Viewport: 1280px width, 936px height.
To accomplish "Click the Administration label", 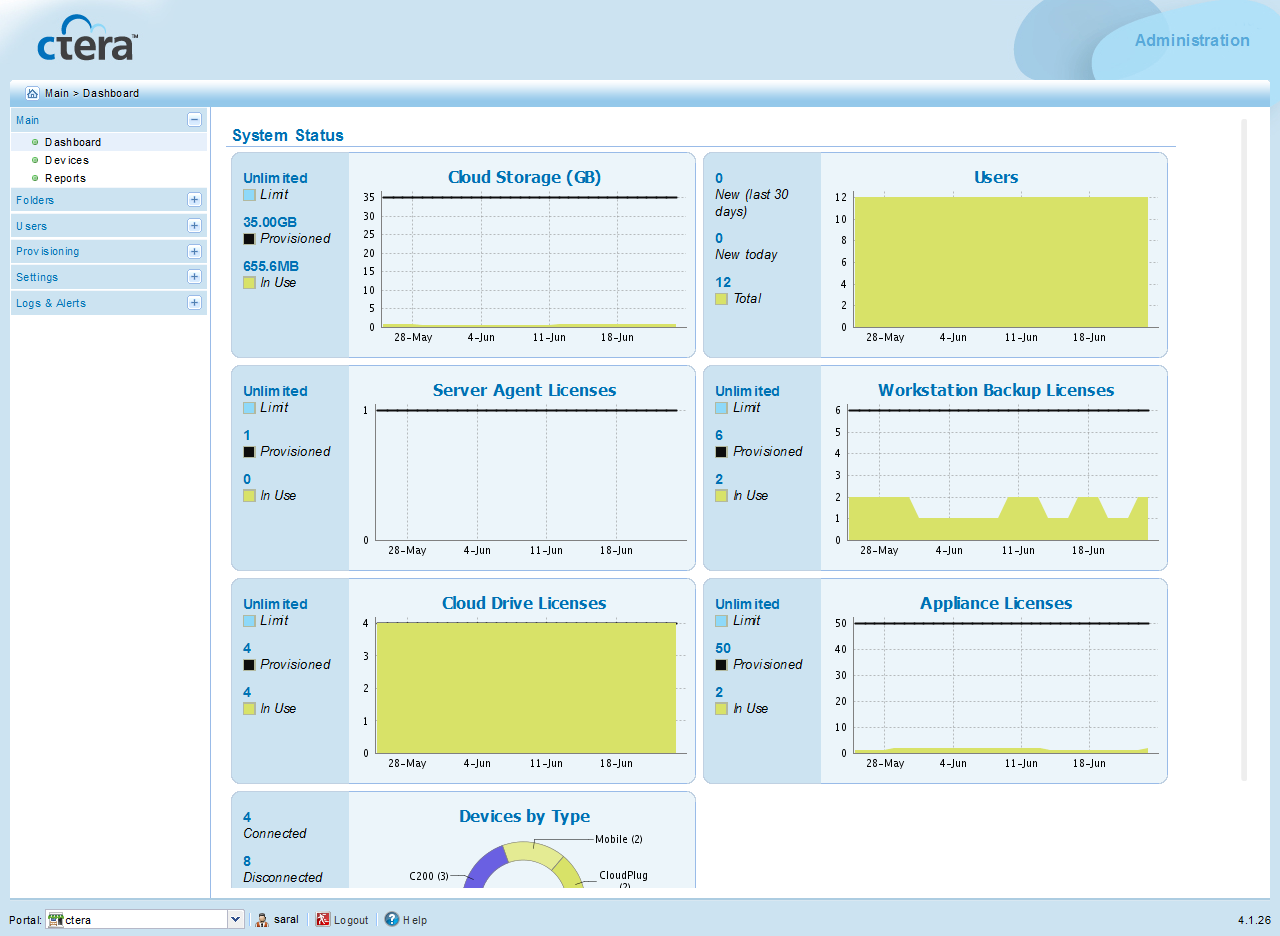I will pyautogui.click(x=1192, y=41).
